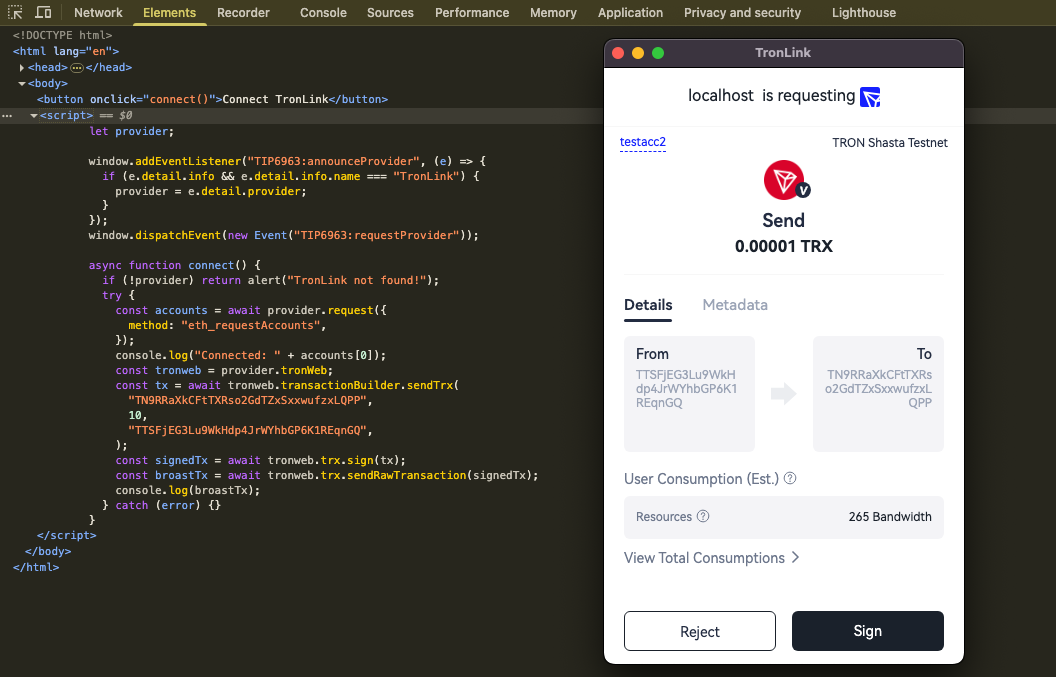Click the ellipsis badge inside the head element

[x=77, y=67]
